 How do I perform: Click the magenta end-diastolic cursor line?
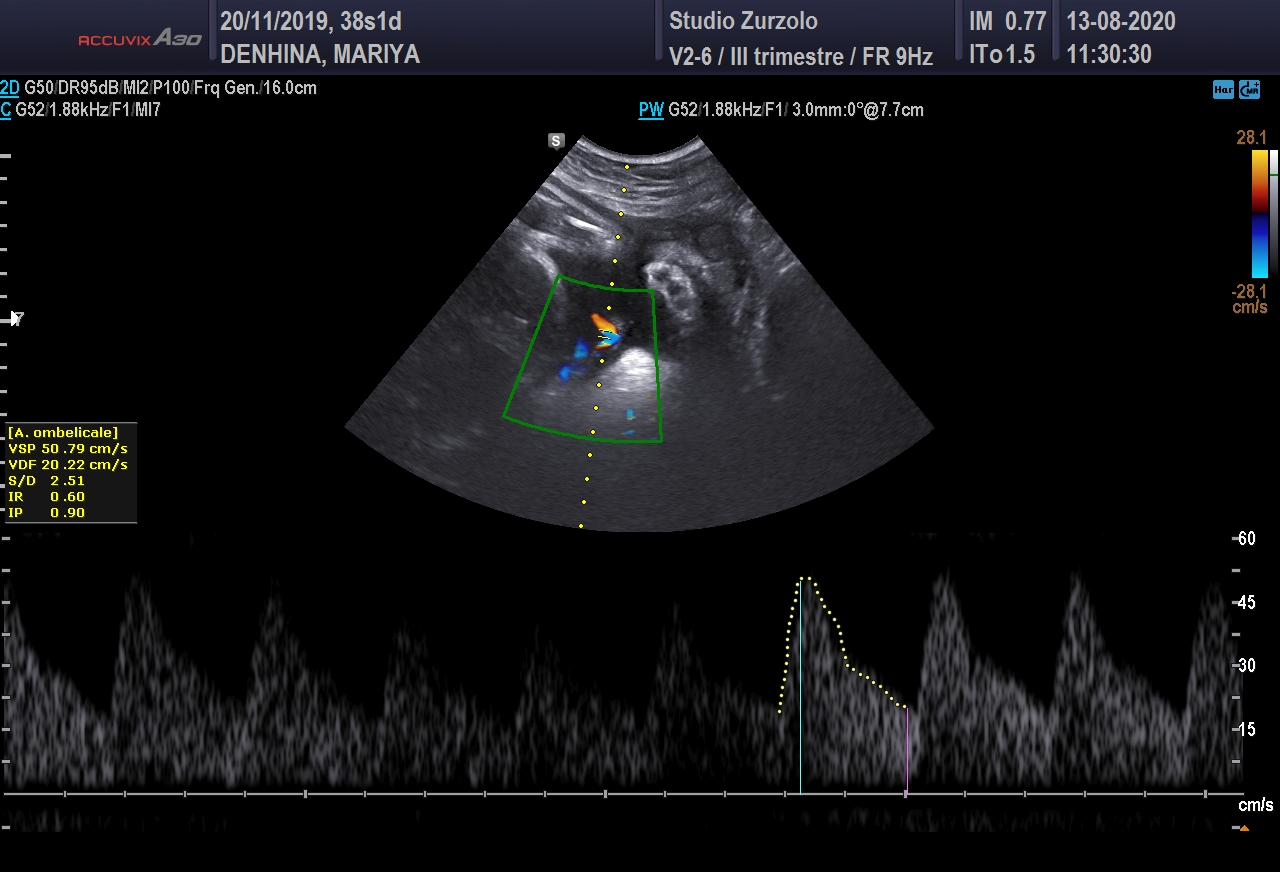click(906, 750)
